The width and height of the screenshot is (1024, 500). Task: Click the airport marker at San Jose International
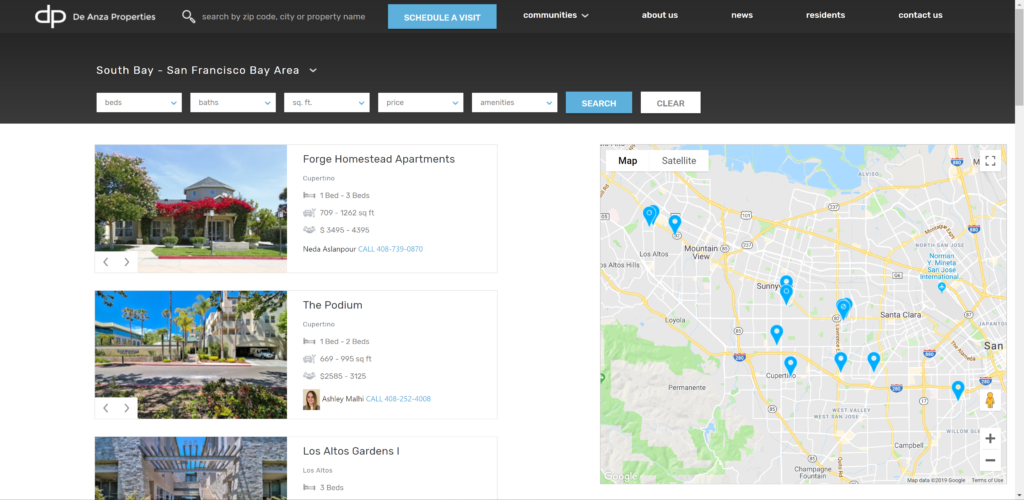click(x=941, y=287)
